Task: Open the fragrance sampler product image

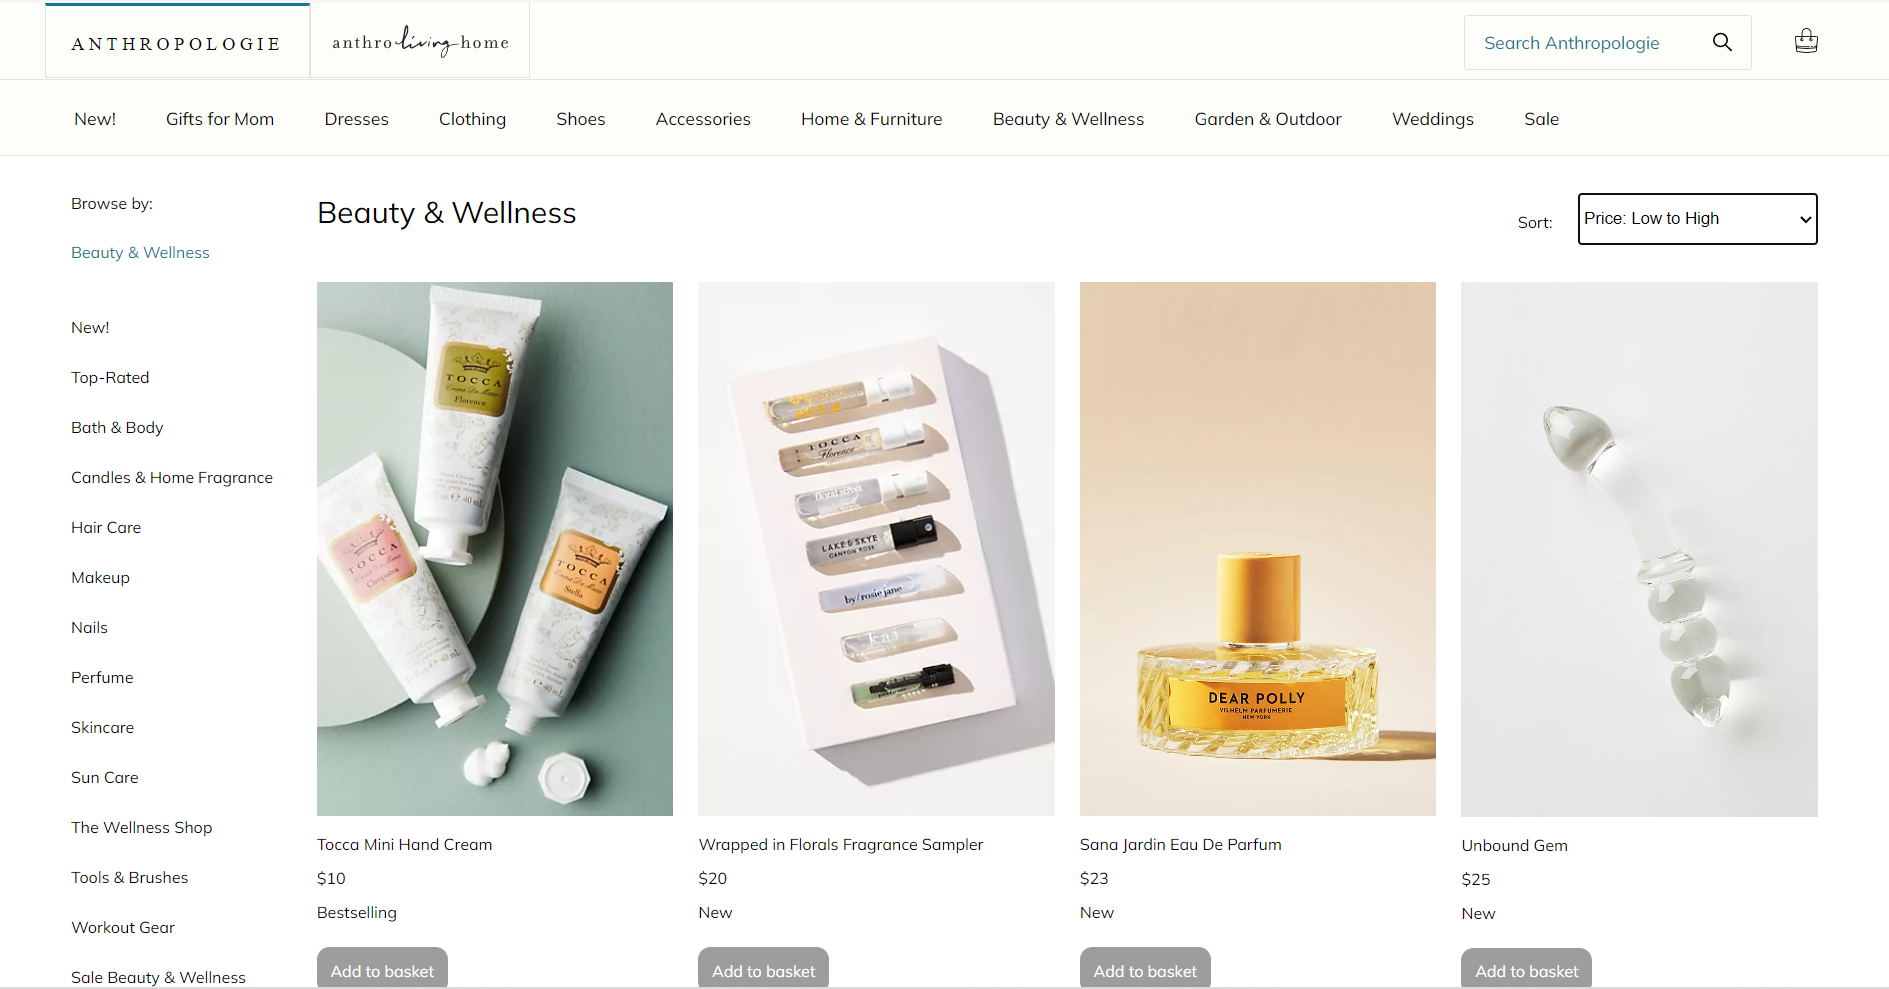Action: (876, 549)
